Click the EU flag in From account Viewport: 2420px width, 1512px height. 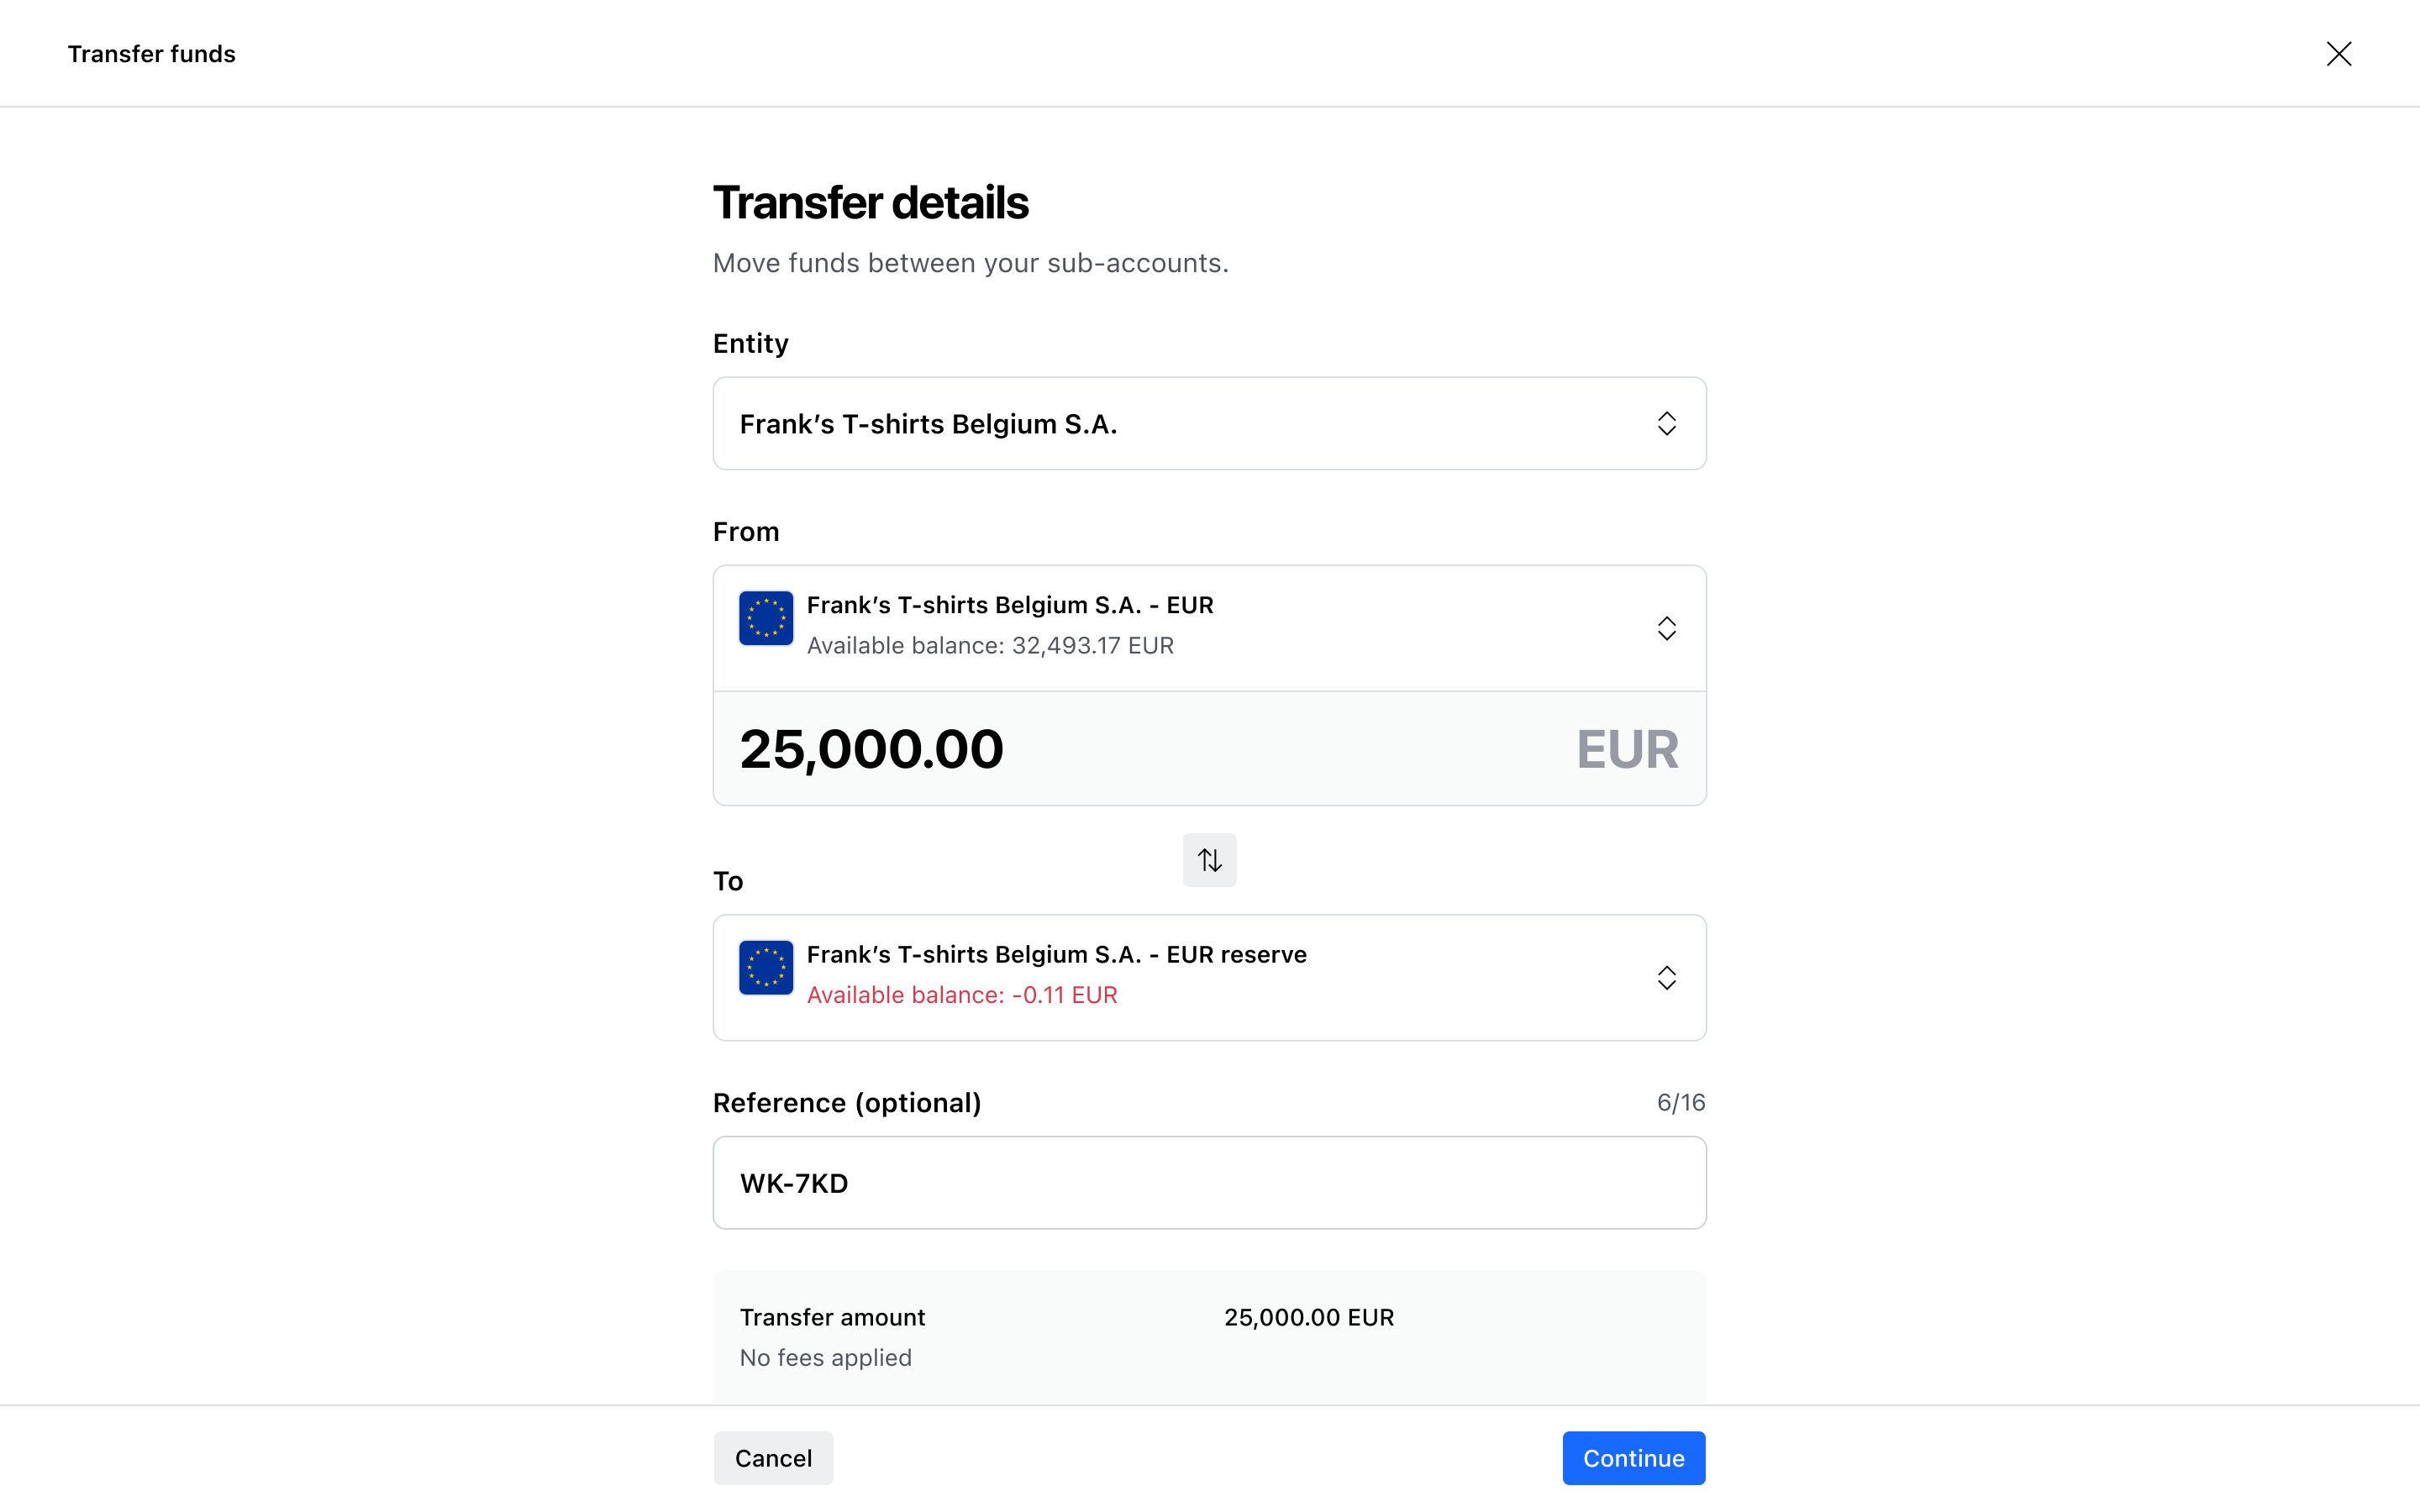tap(766, 618)
